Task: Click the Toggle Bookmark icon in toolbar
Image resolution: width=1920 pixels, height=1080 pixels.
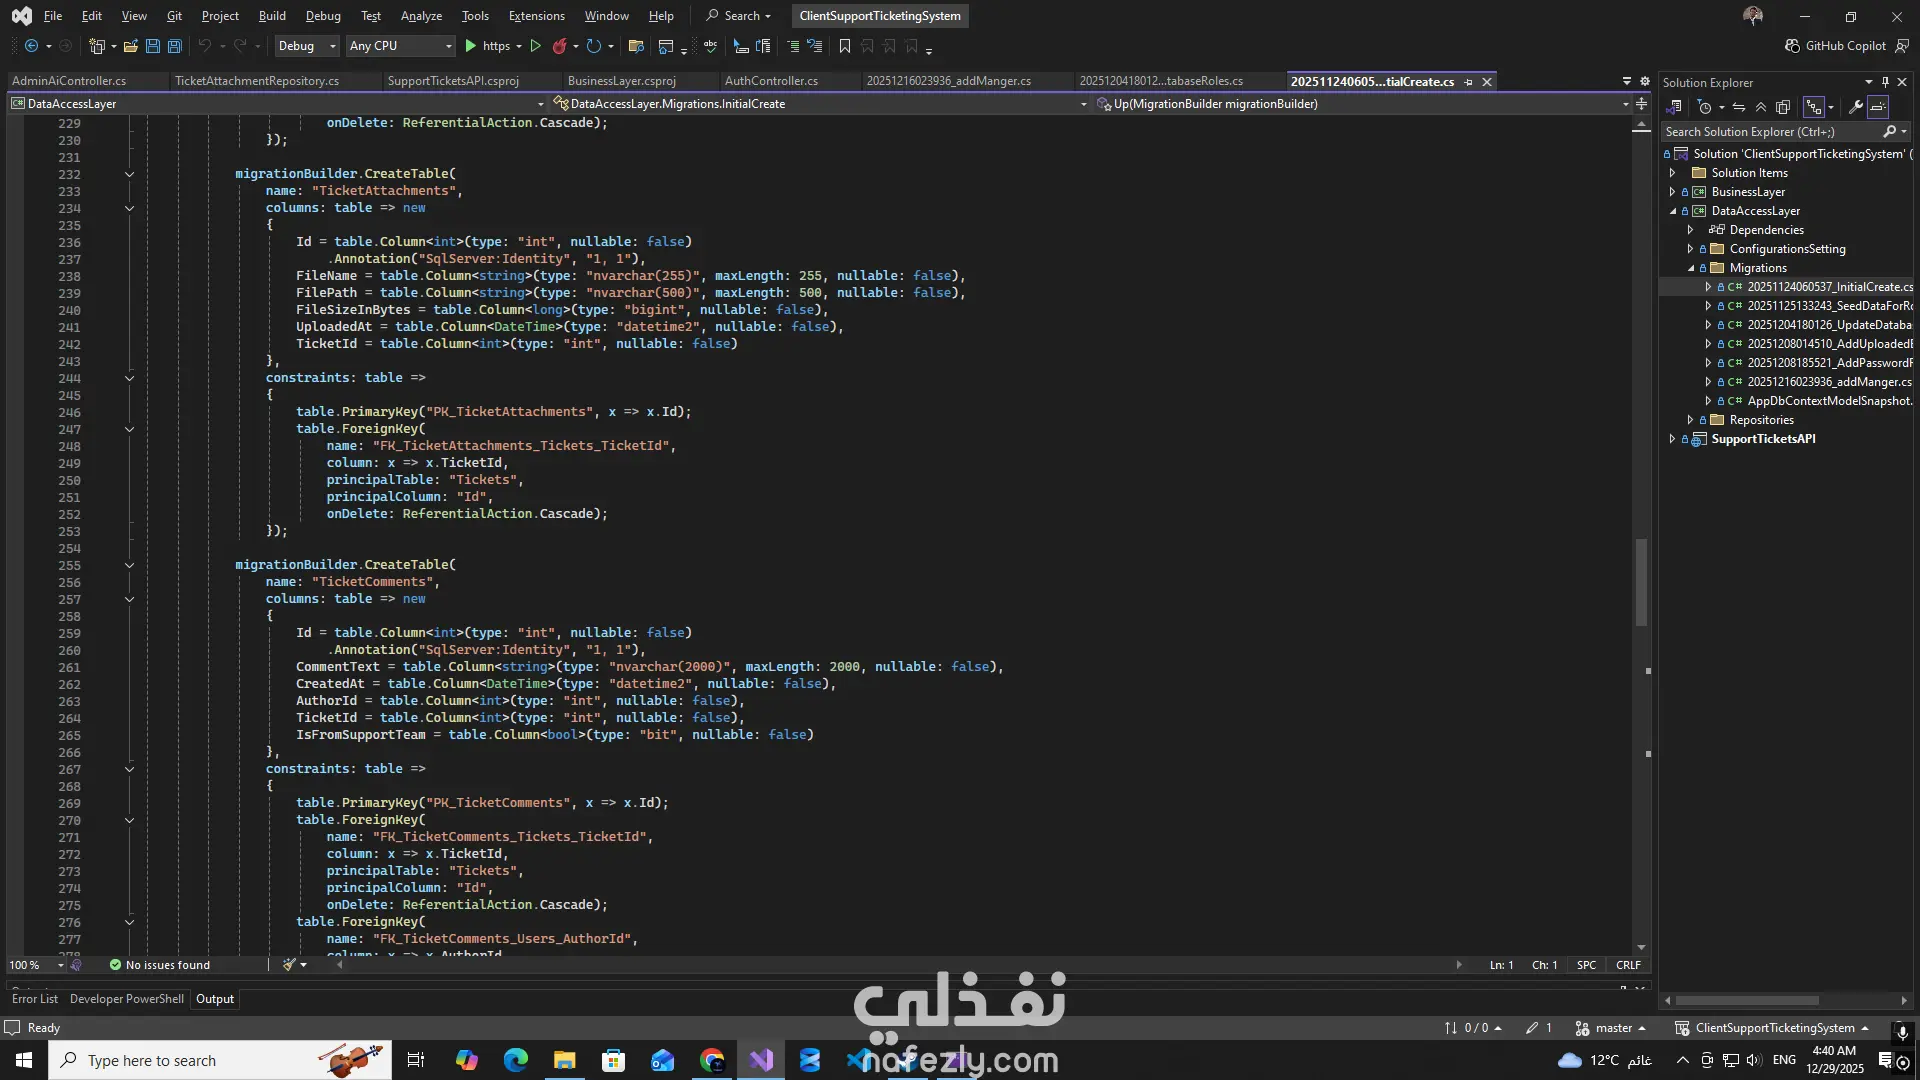Action: pos(845,46)
